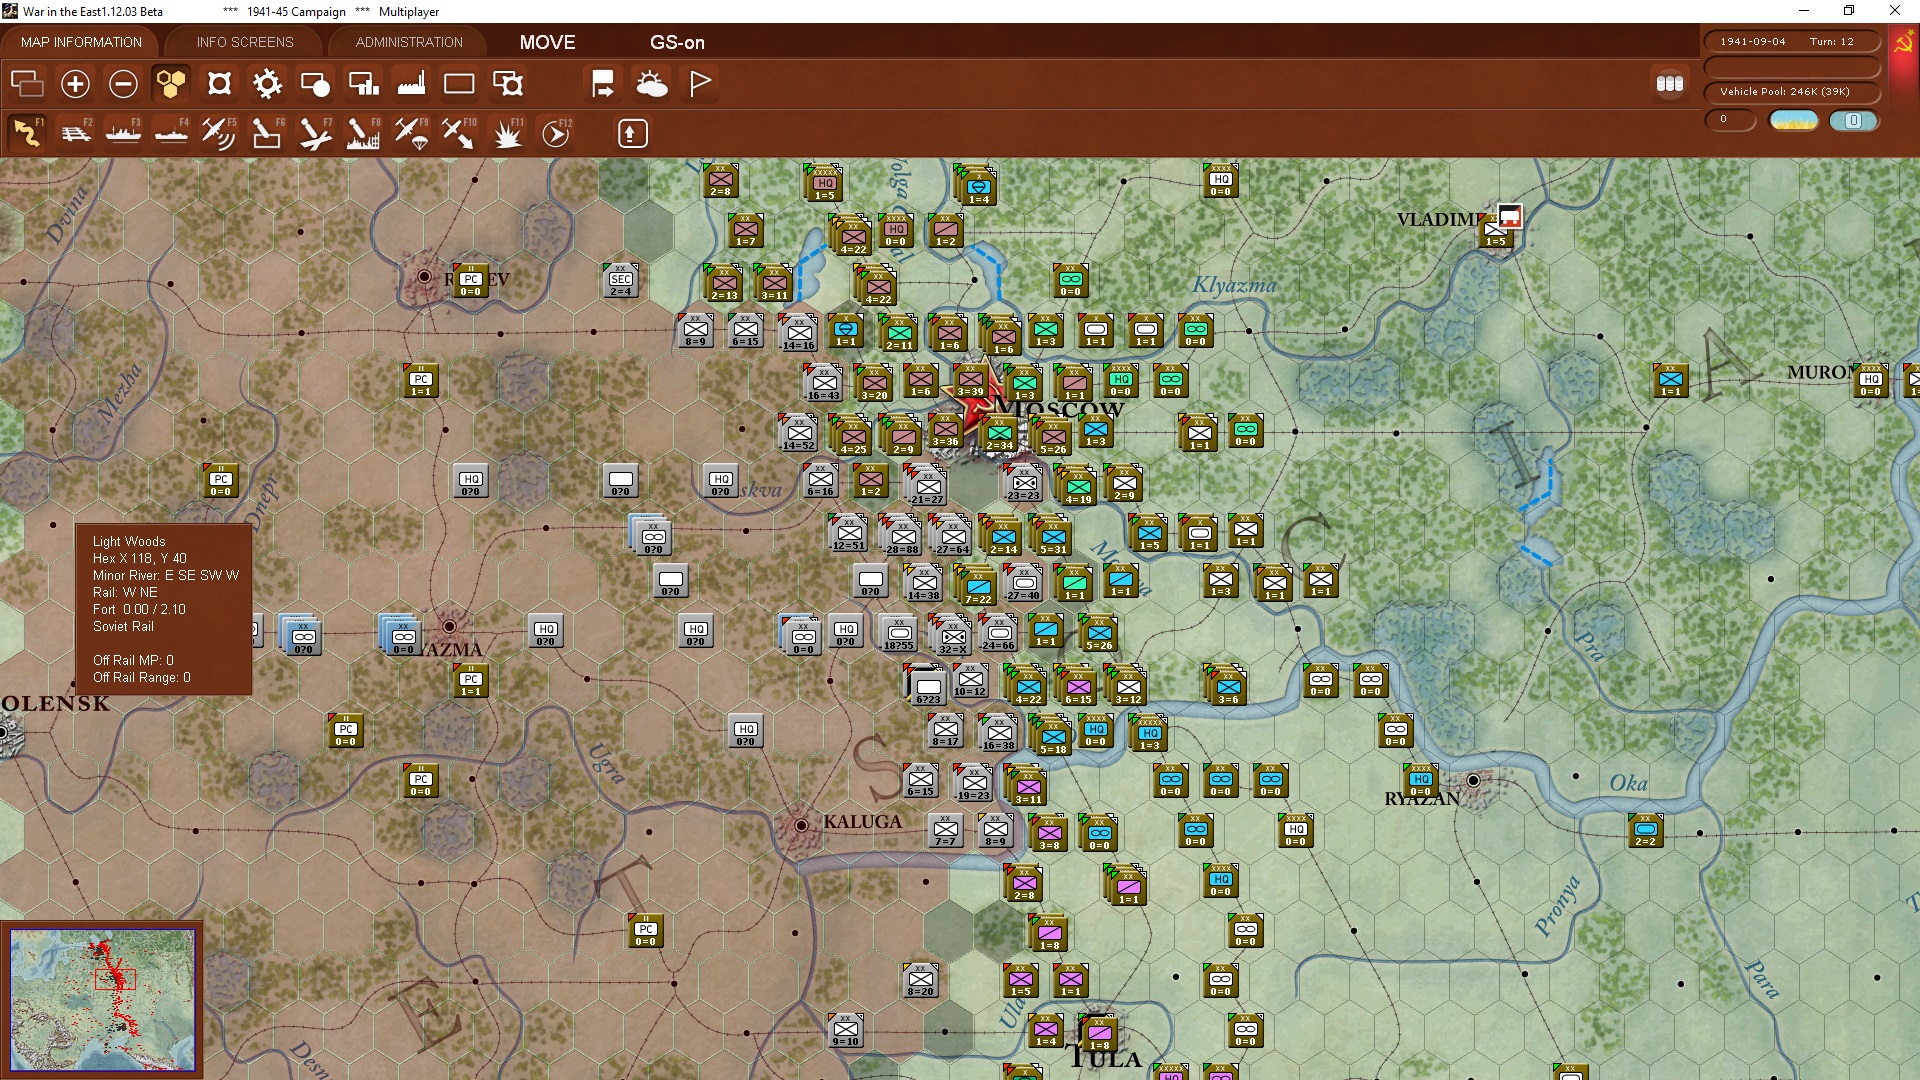Viewport: 1920px width, 1080px height.
Task: Select F7 bomb airfield mode
Action: pos(315,133)
